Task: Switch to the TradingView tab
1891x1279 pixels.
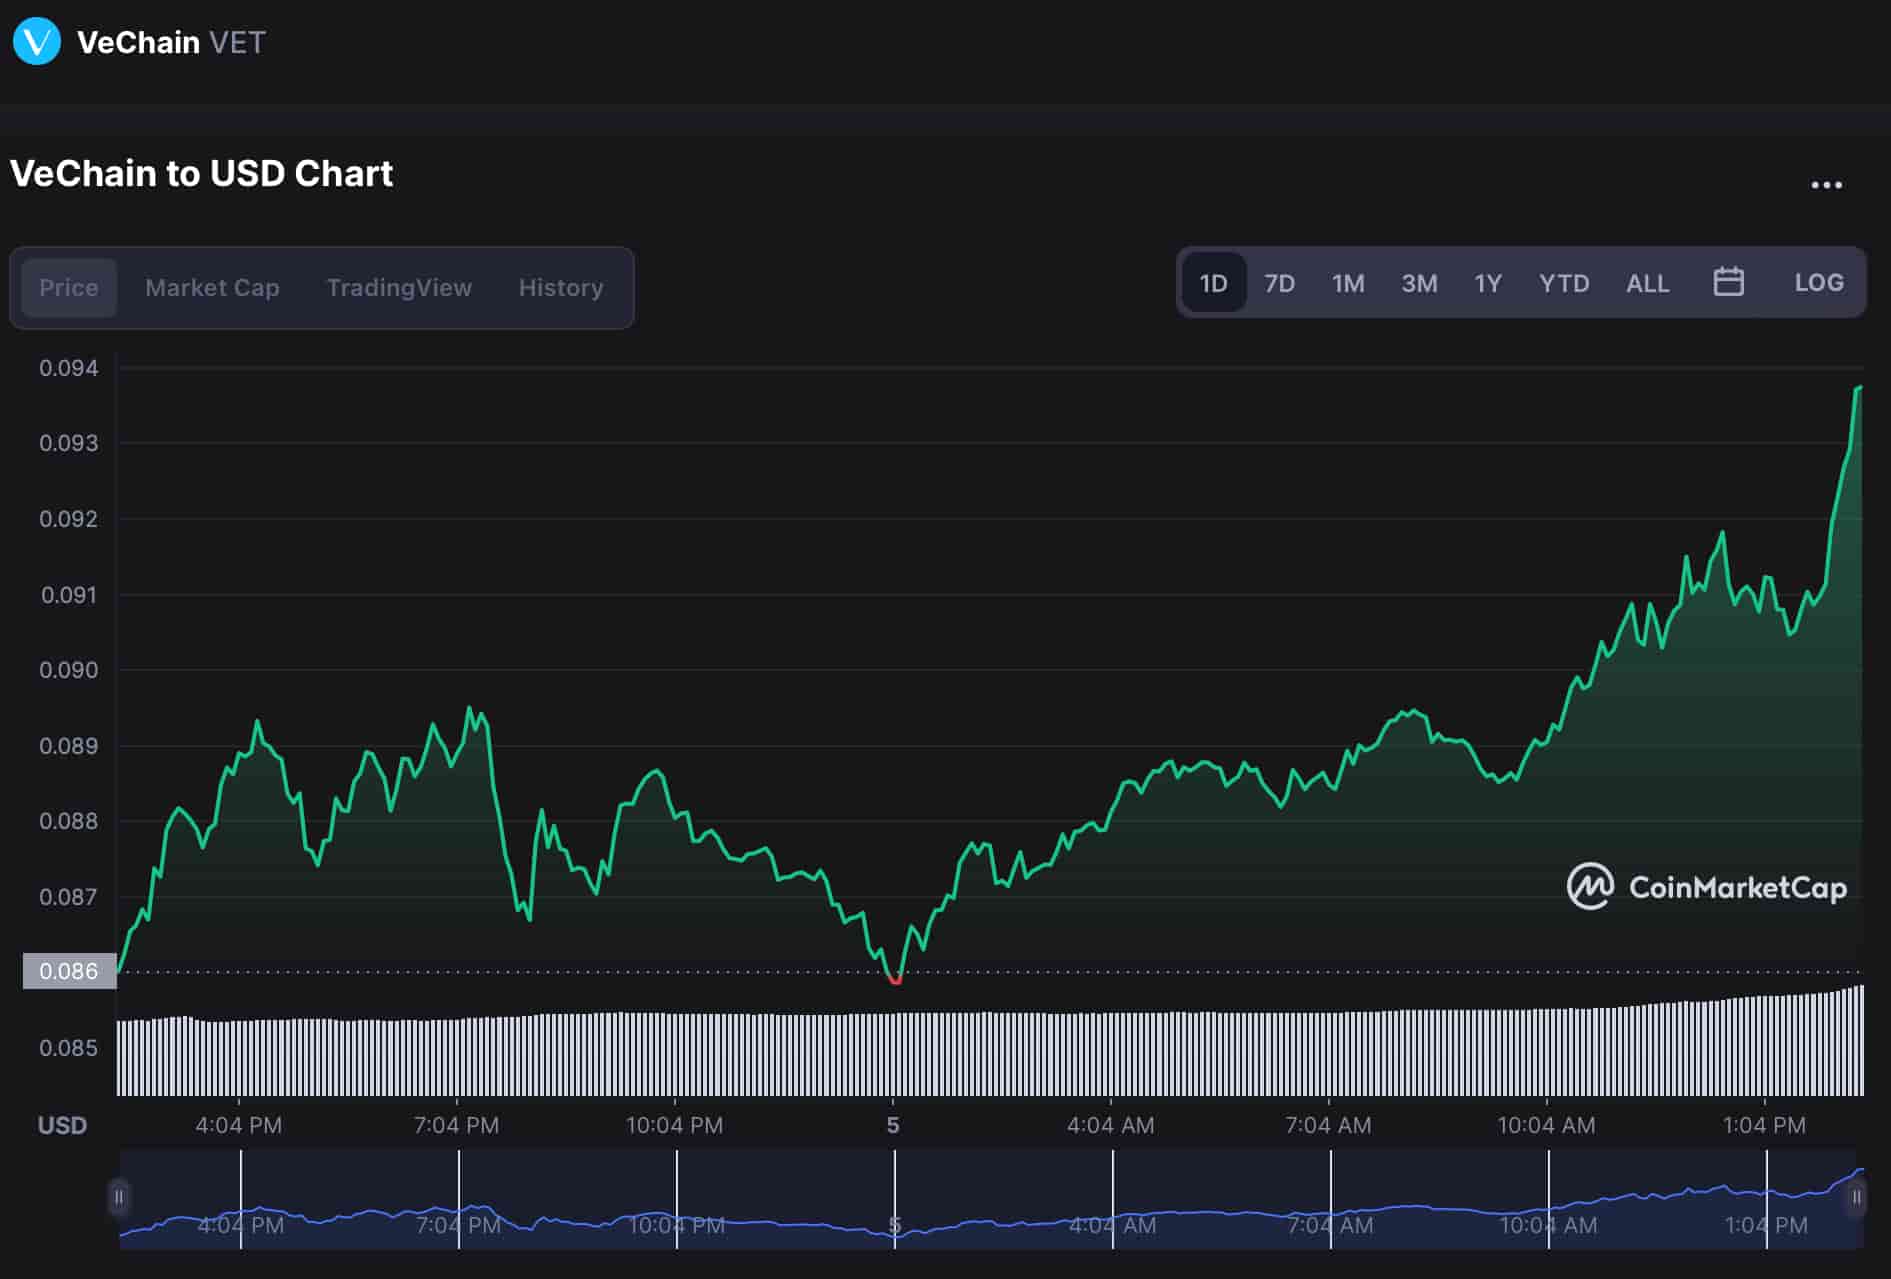Action: pos(398,287)
